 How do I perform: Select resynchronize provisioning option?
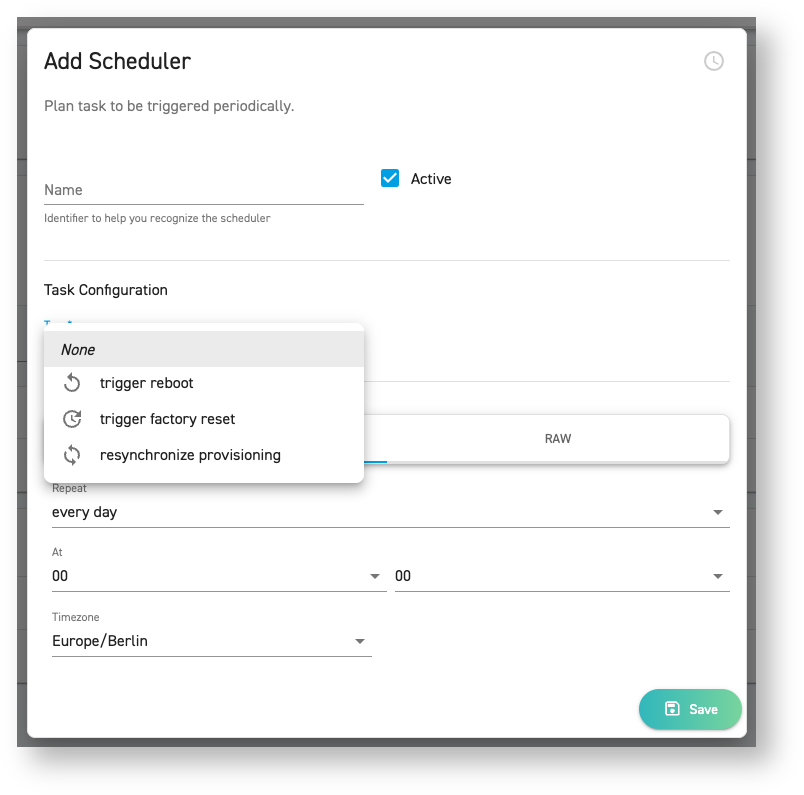(190, 455)
